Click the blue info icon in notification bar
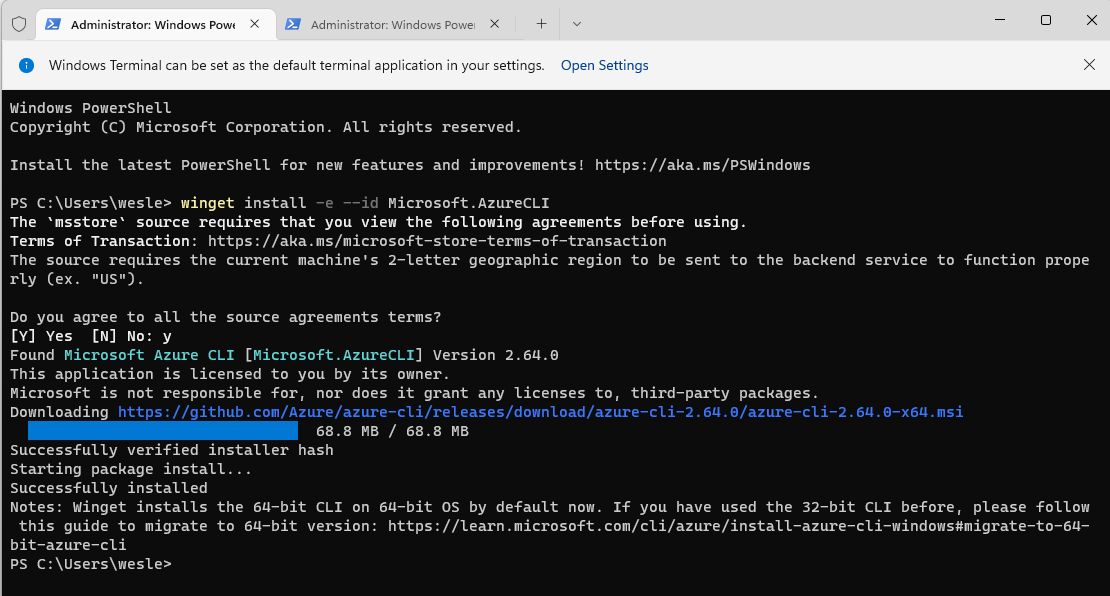1110x596 pixels. (26, 65)
